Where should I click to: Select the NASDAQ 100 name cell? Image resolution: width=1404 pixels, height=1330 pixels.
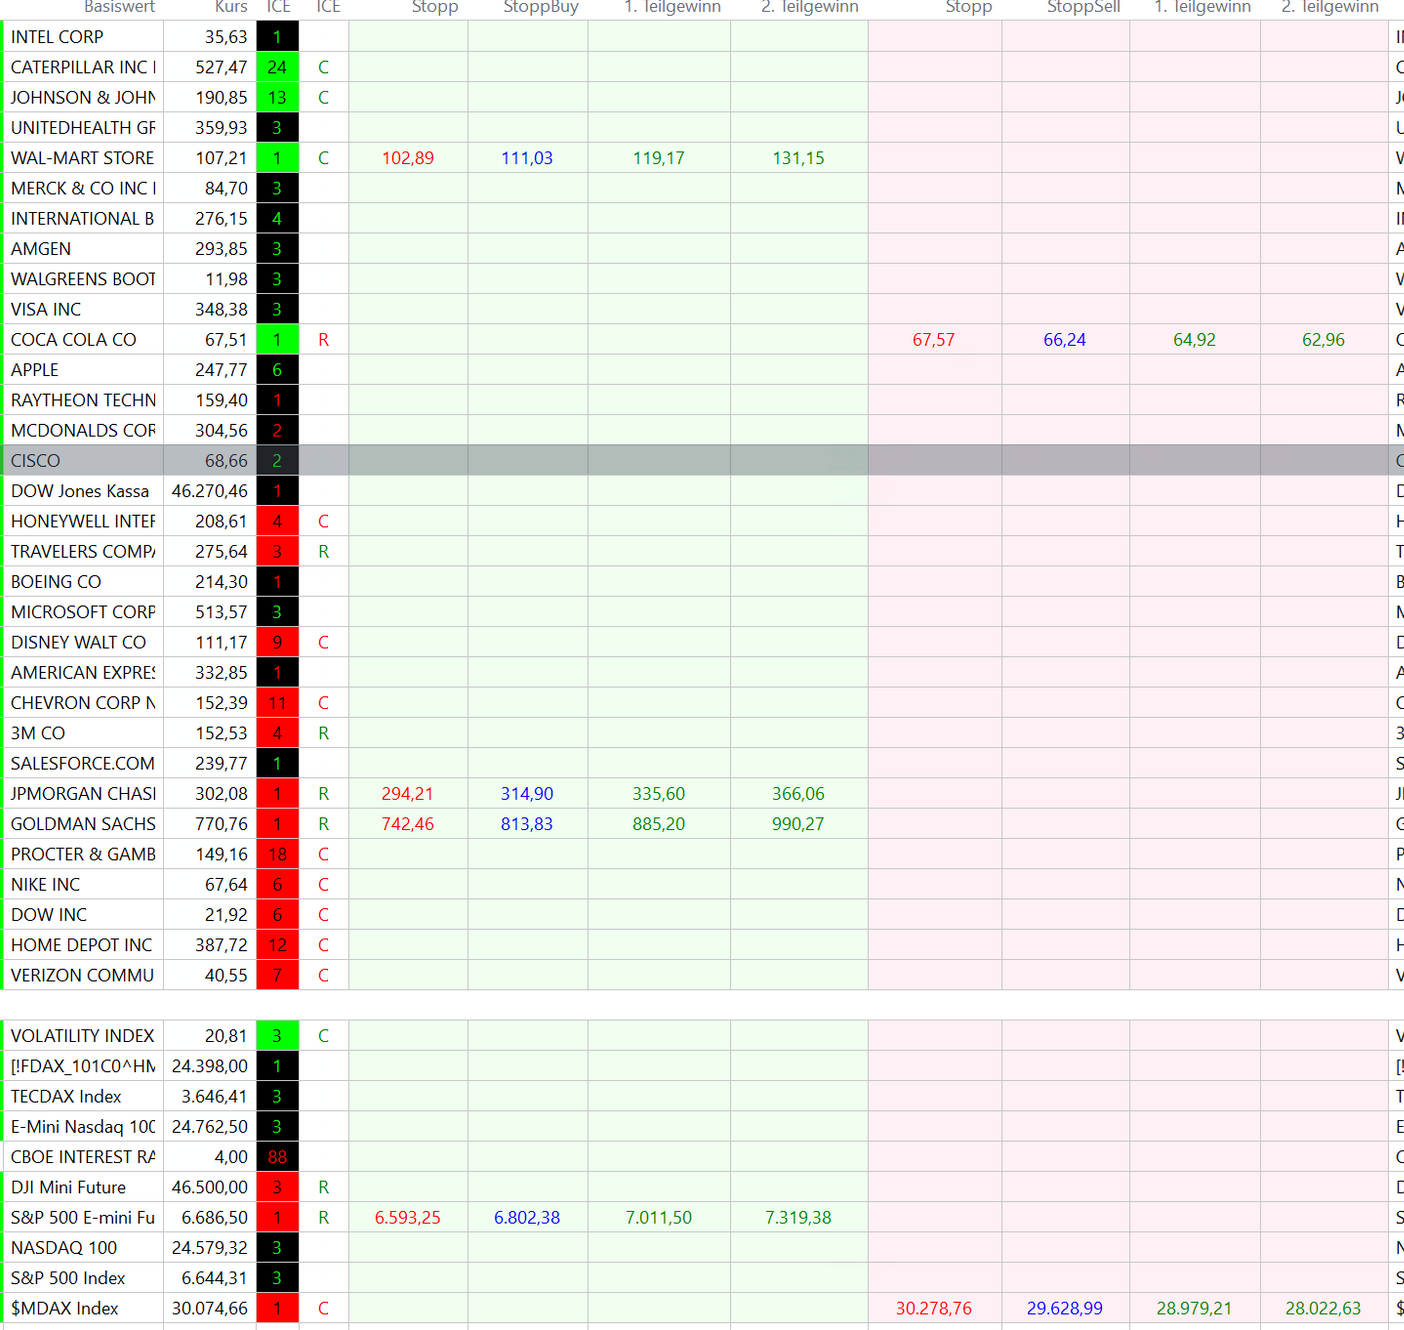pyautogui.click(x=64, y=1248)
